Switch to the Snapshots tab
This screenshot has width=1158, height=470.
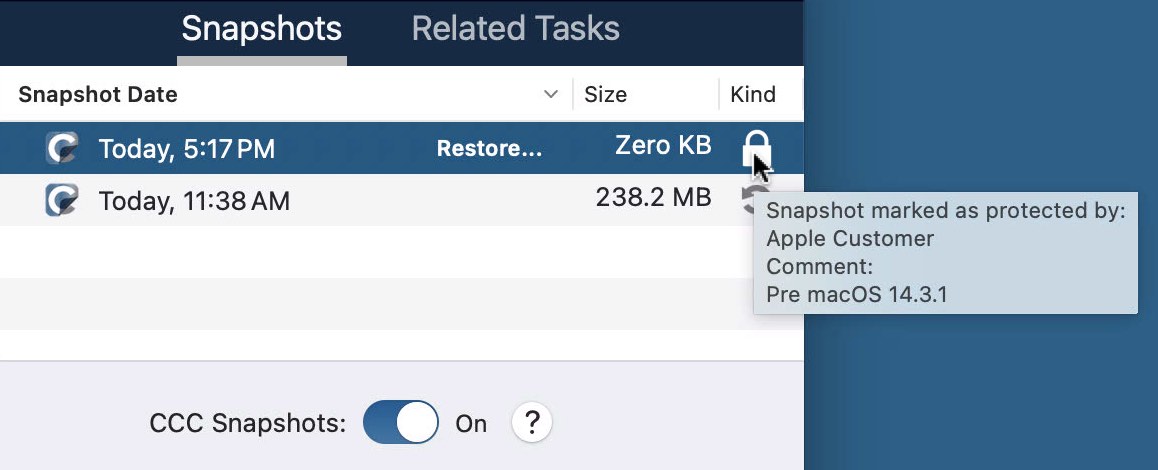[261, 29]
